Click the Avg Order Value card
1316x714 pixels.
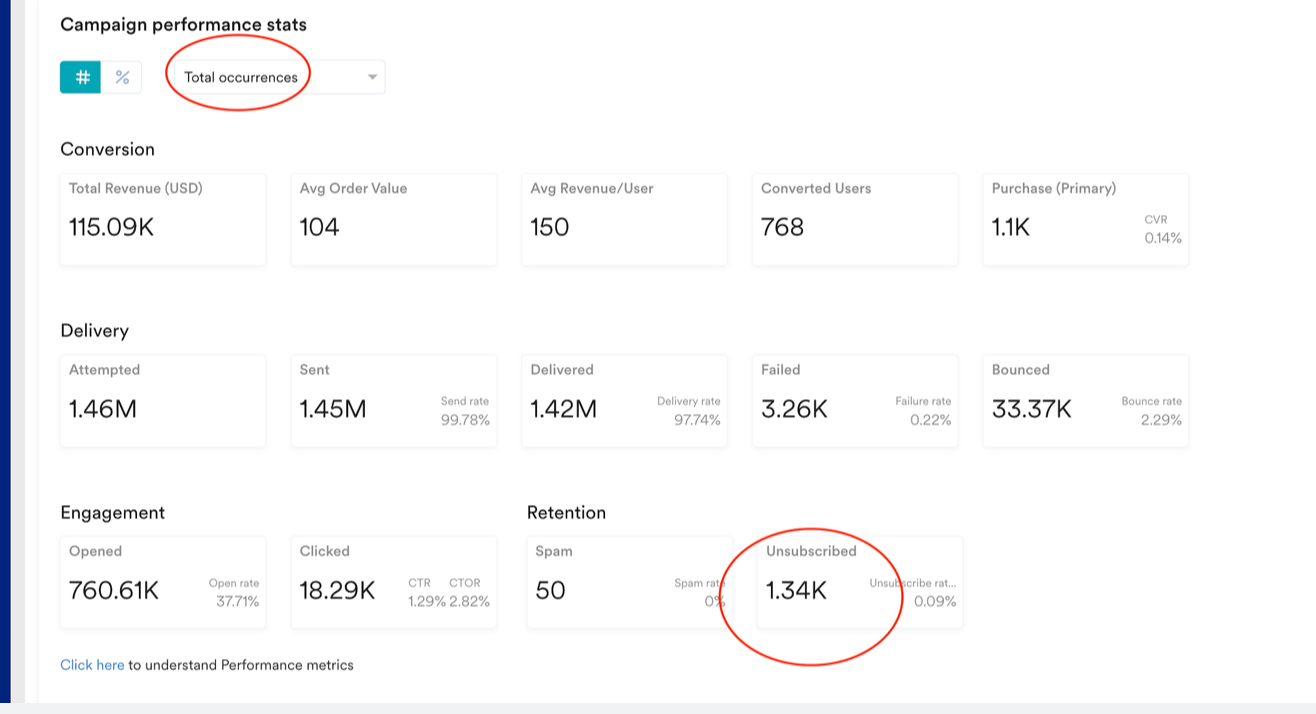tap(393, 219)
